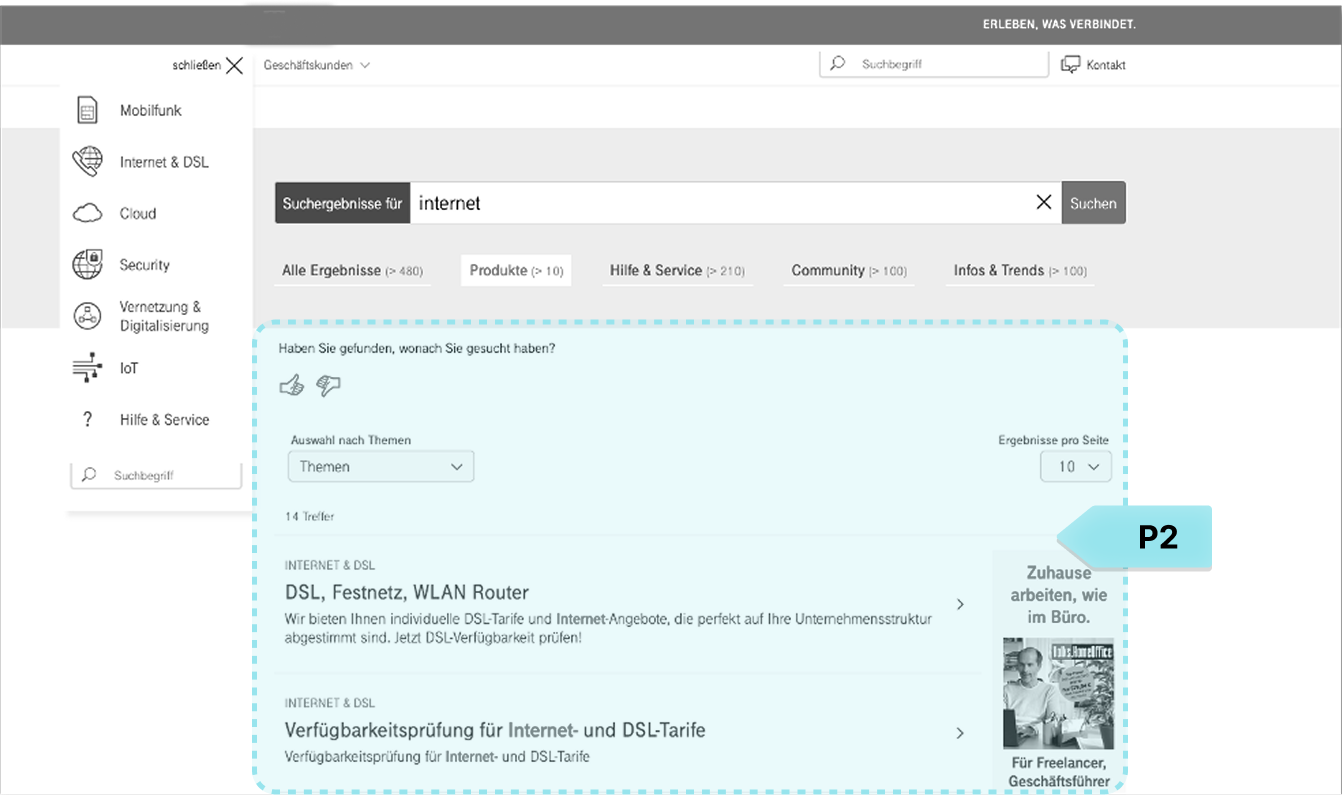Click the Mobilfunk SIM card icon
The image size is (1342, 795).
(88, 110)
